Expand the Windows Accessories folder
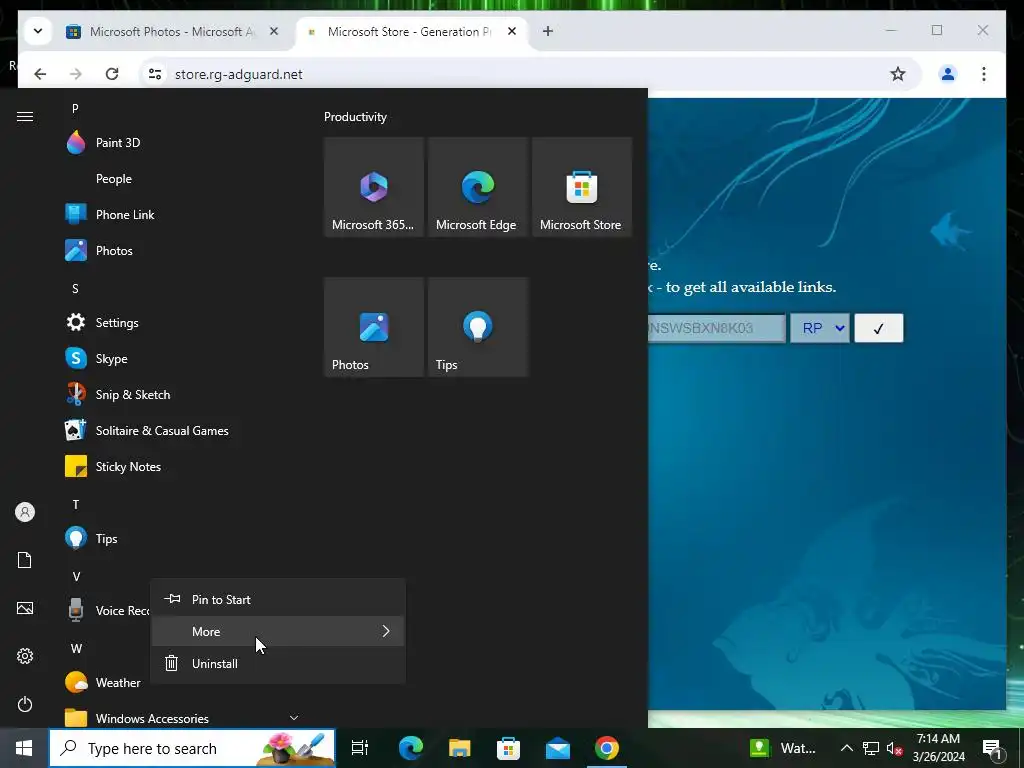 (183, 718)
